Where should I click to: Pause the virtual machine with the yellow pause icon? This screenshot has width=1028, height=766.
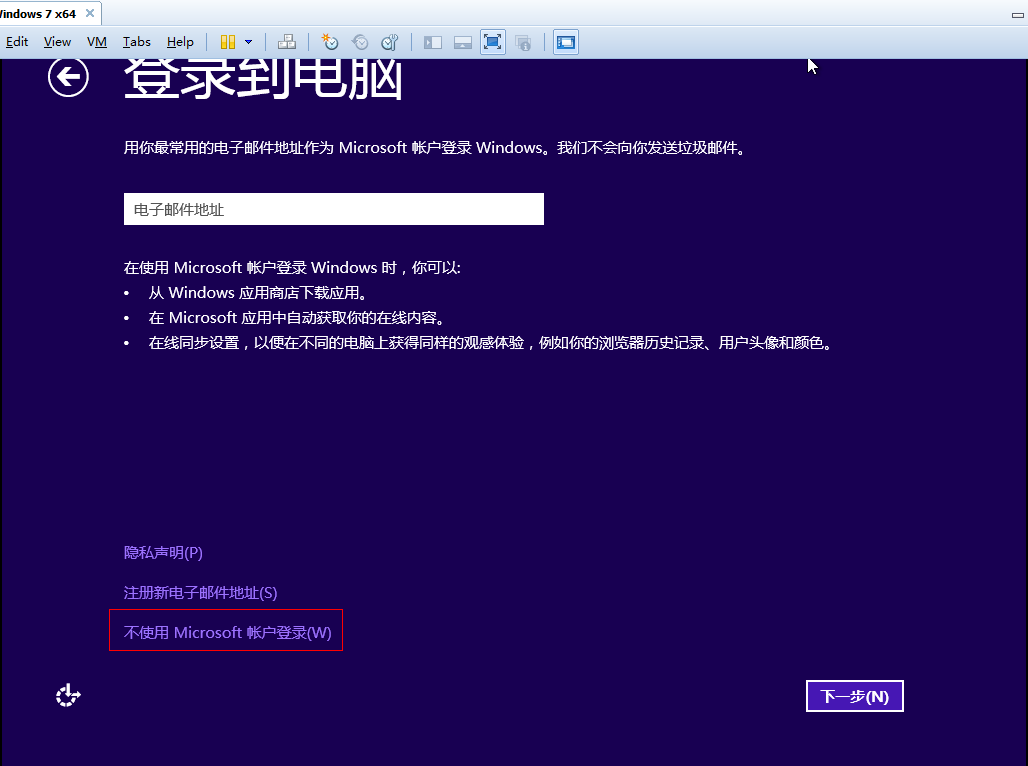(x=227, y=42)
